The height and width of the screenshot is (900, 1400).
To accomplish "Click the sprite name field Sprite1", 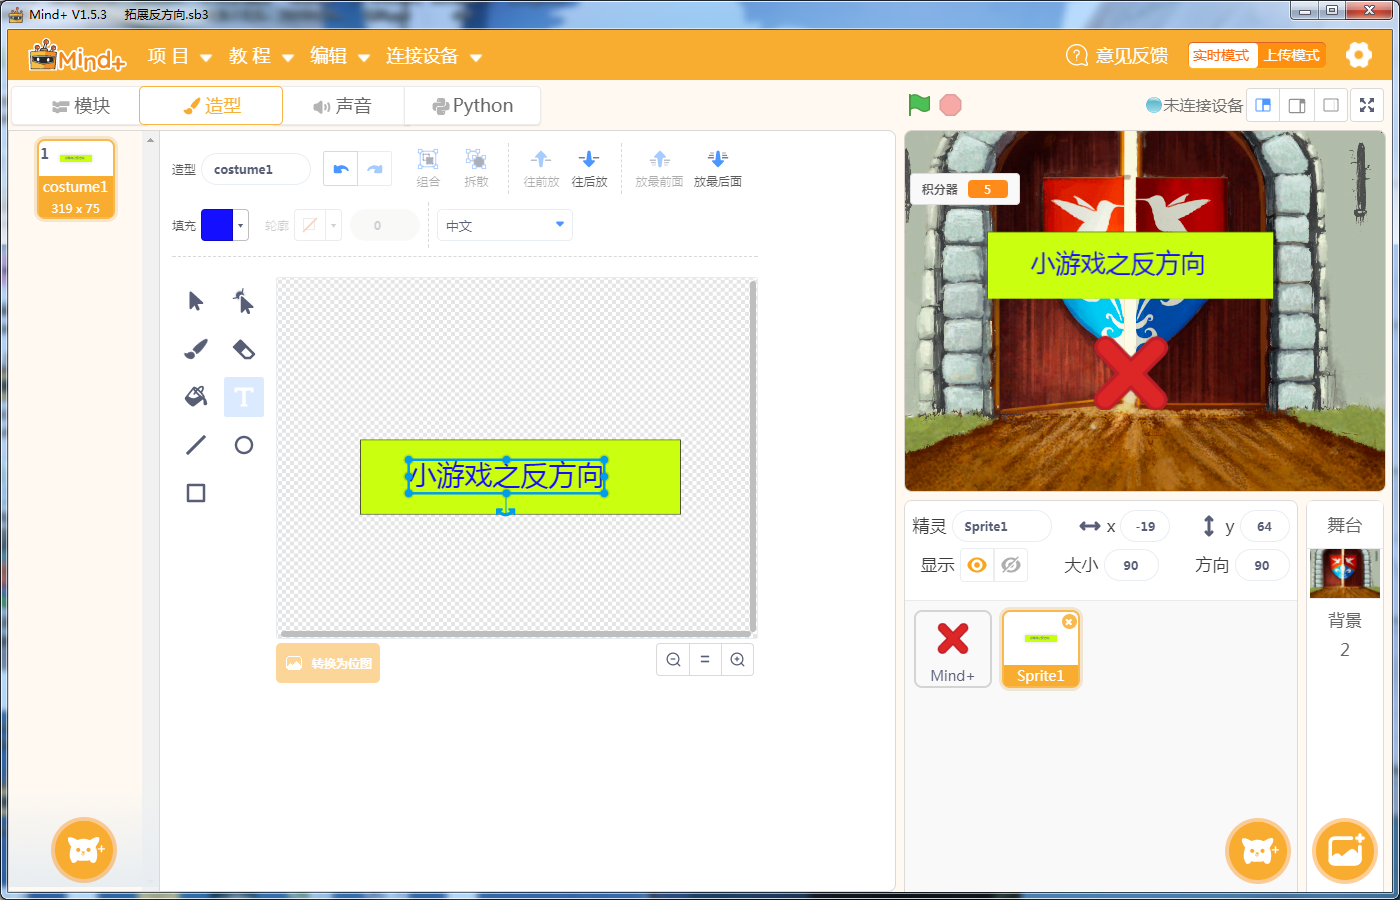I will (x=1001, y=526).
